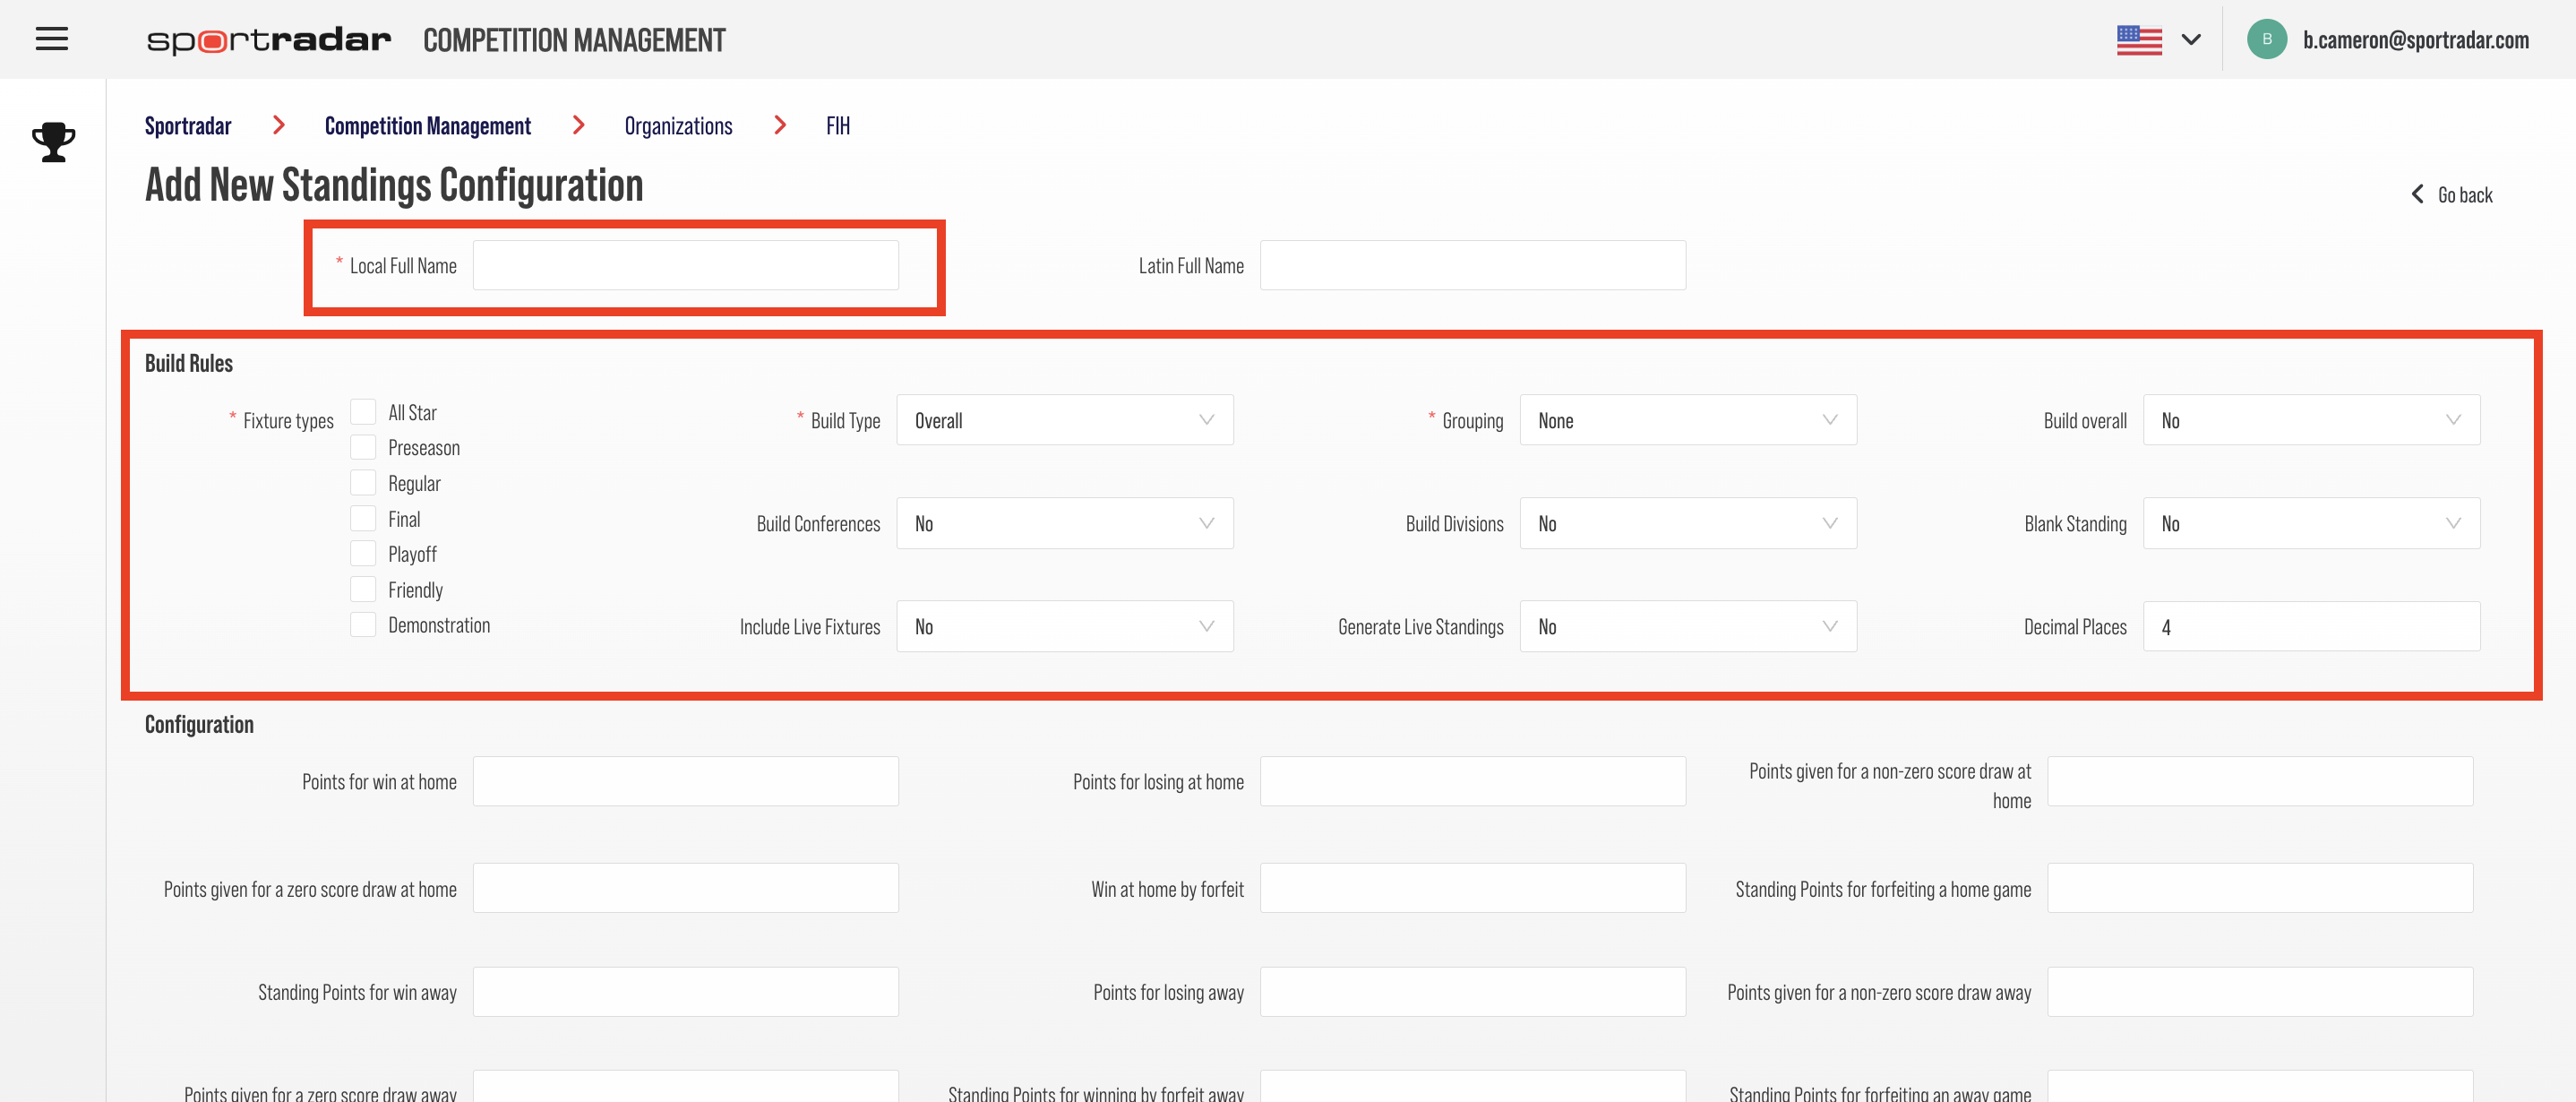Screen dimensions: 2576x1102
Task: Click the Configuration section heading
Action: 199,724
